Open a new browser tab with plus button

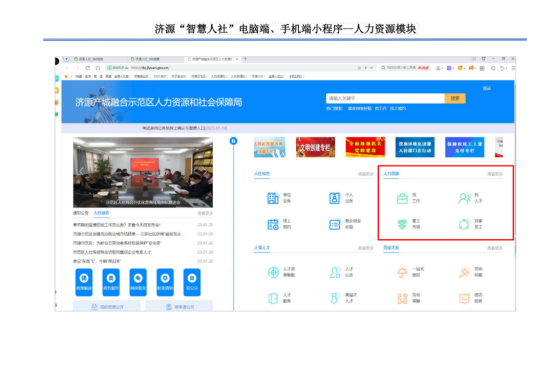click(x=245, y=59)
